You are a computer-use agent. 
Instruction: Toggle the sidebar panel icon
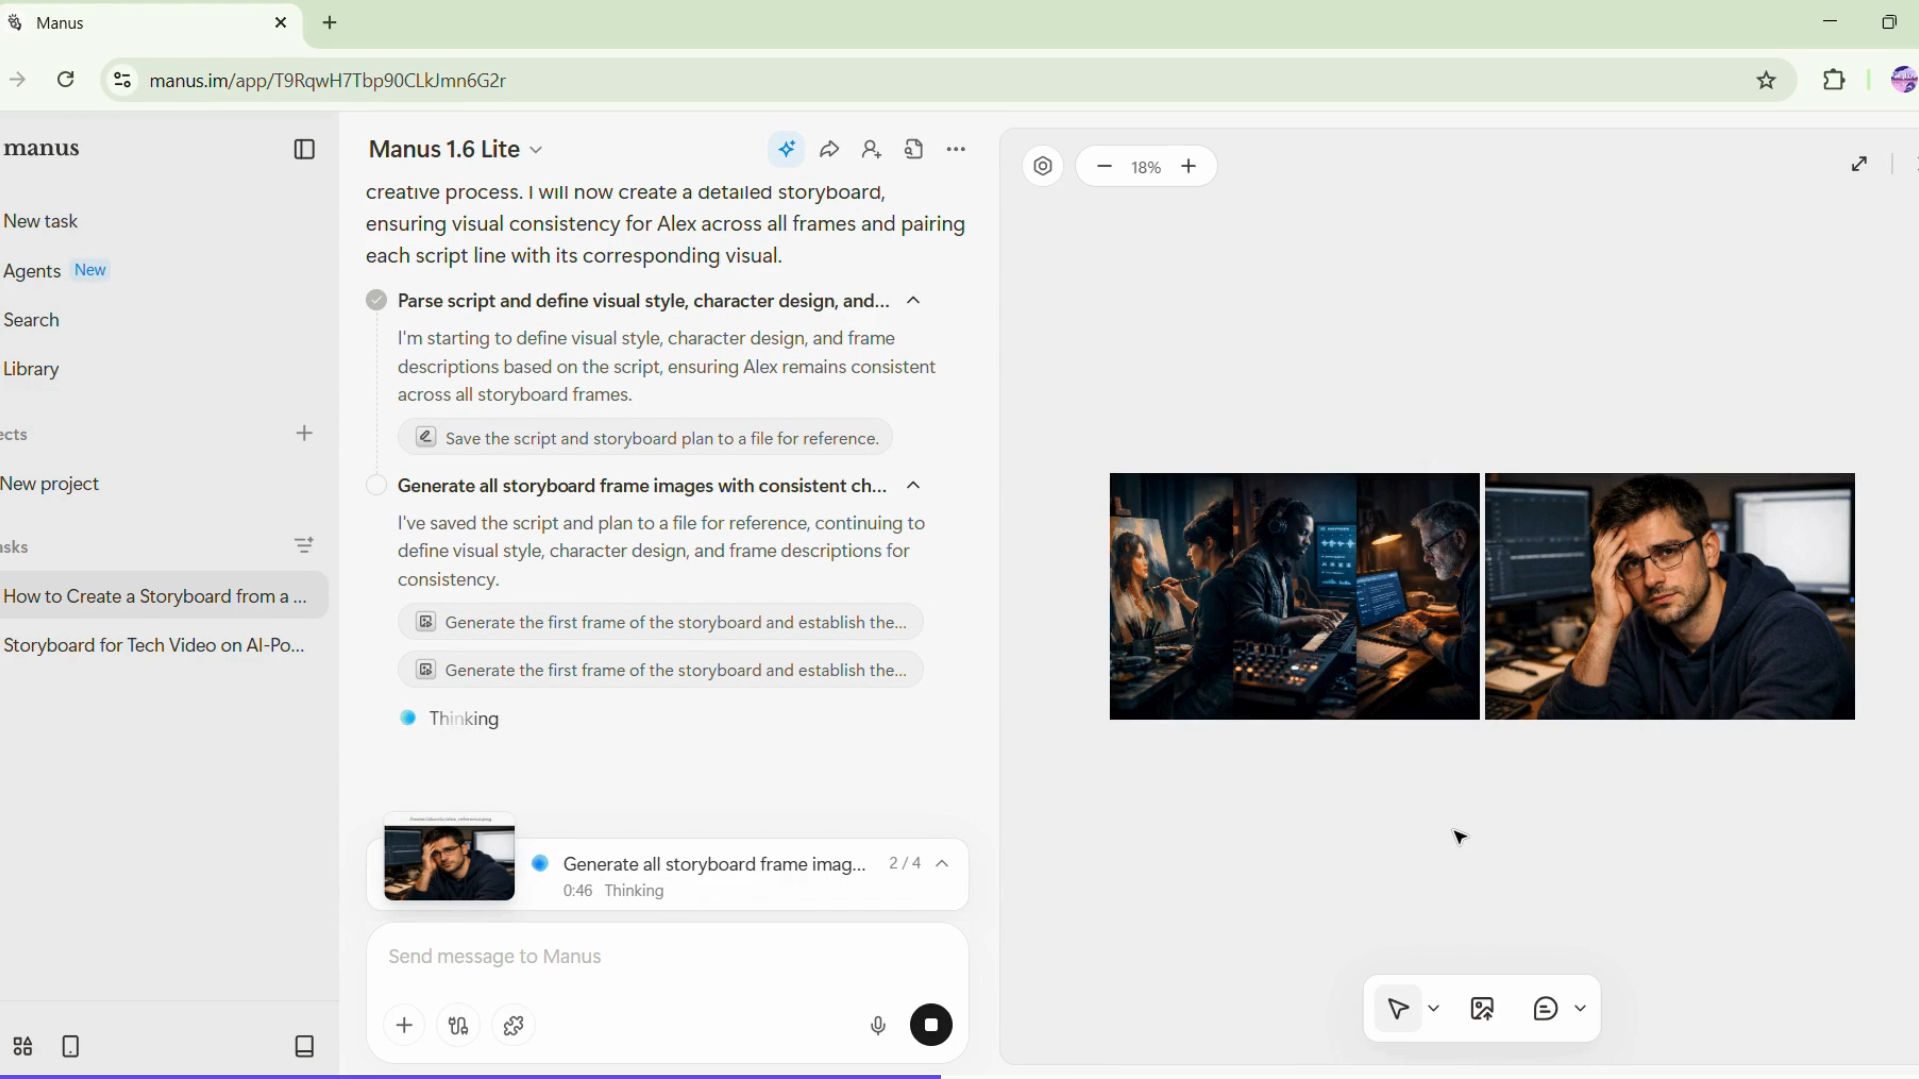305,150
